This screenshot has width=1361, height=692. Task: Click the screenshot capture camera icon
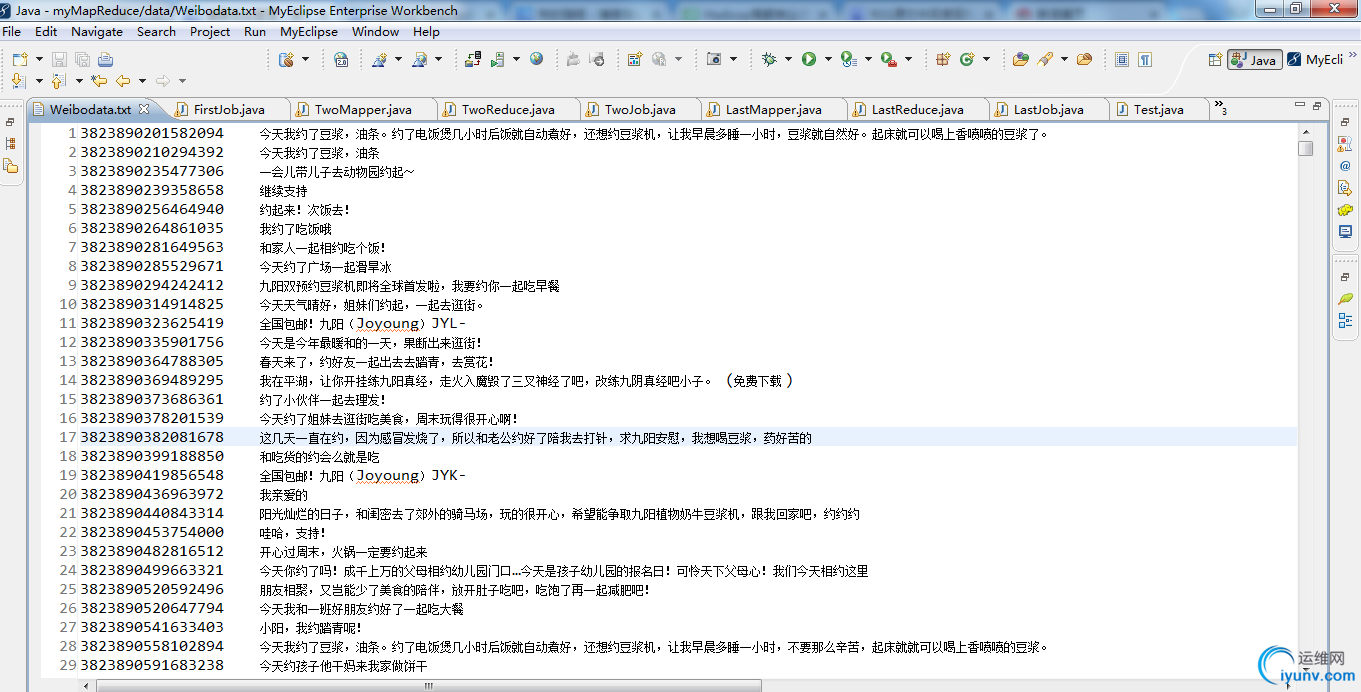(x=714, y=60)
